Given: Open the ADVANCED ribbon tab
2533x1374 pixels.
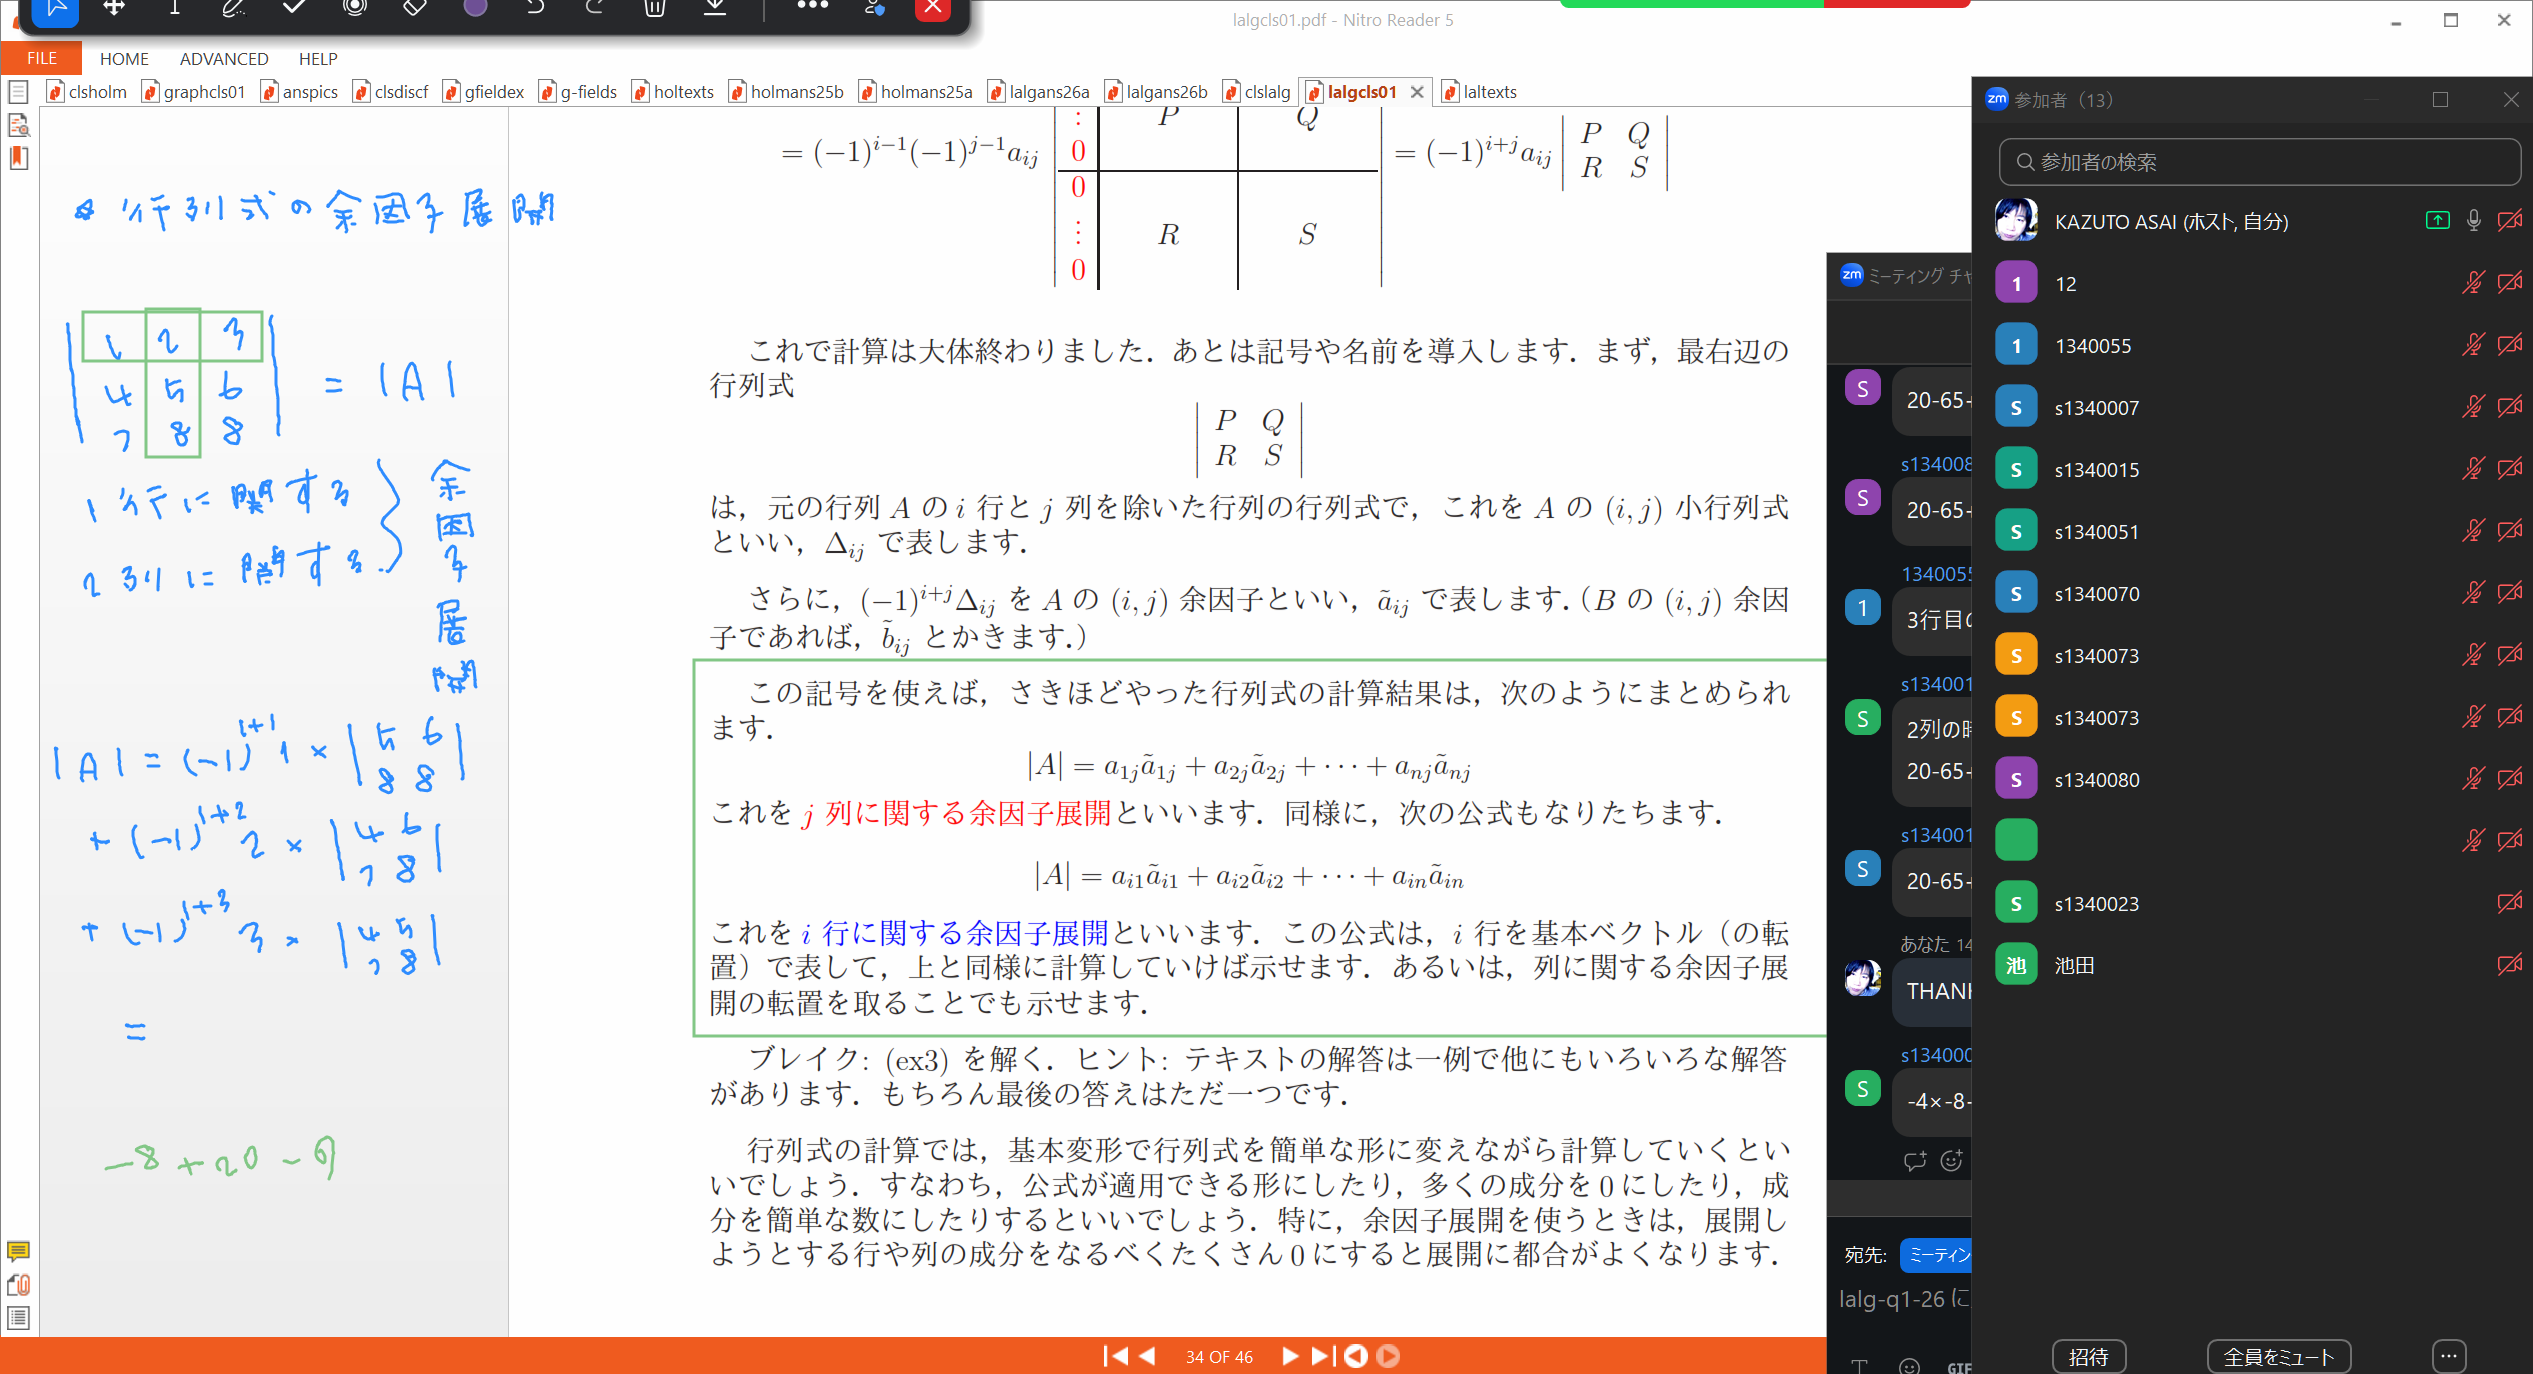Looking at the screenshot, I should (x=224, y=59).
